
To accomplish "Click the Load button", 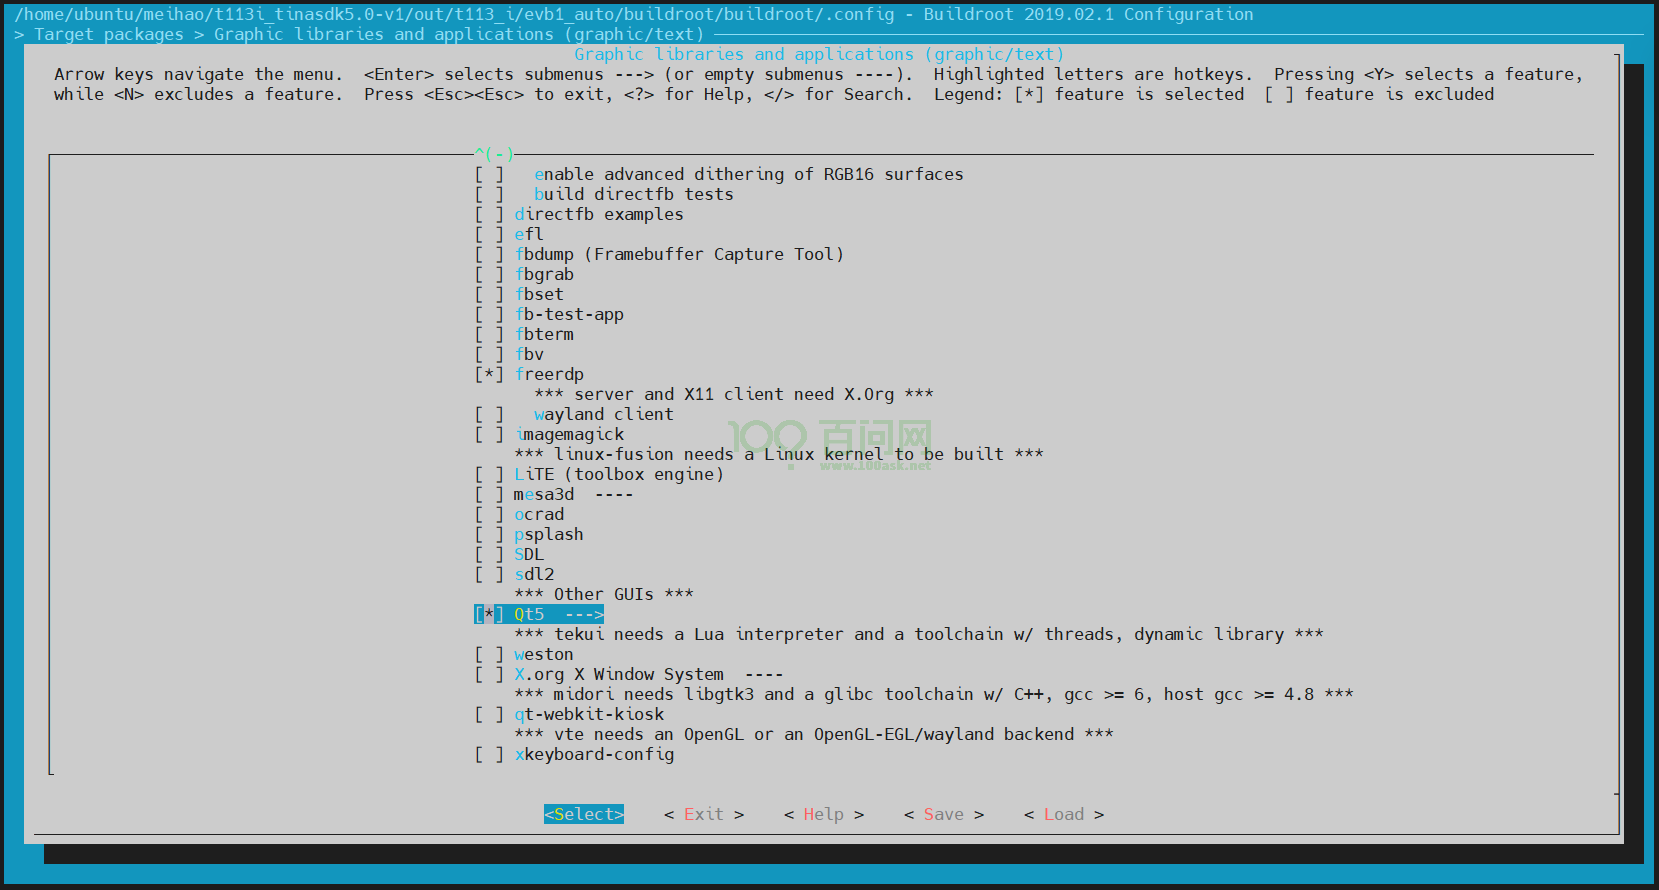I will (x=1063, y=814).
